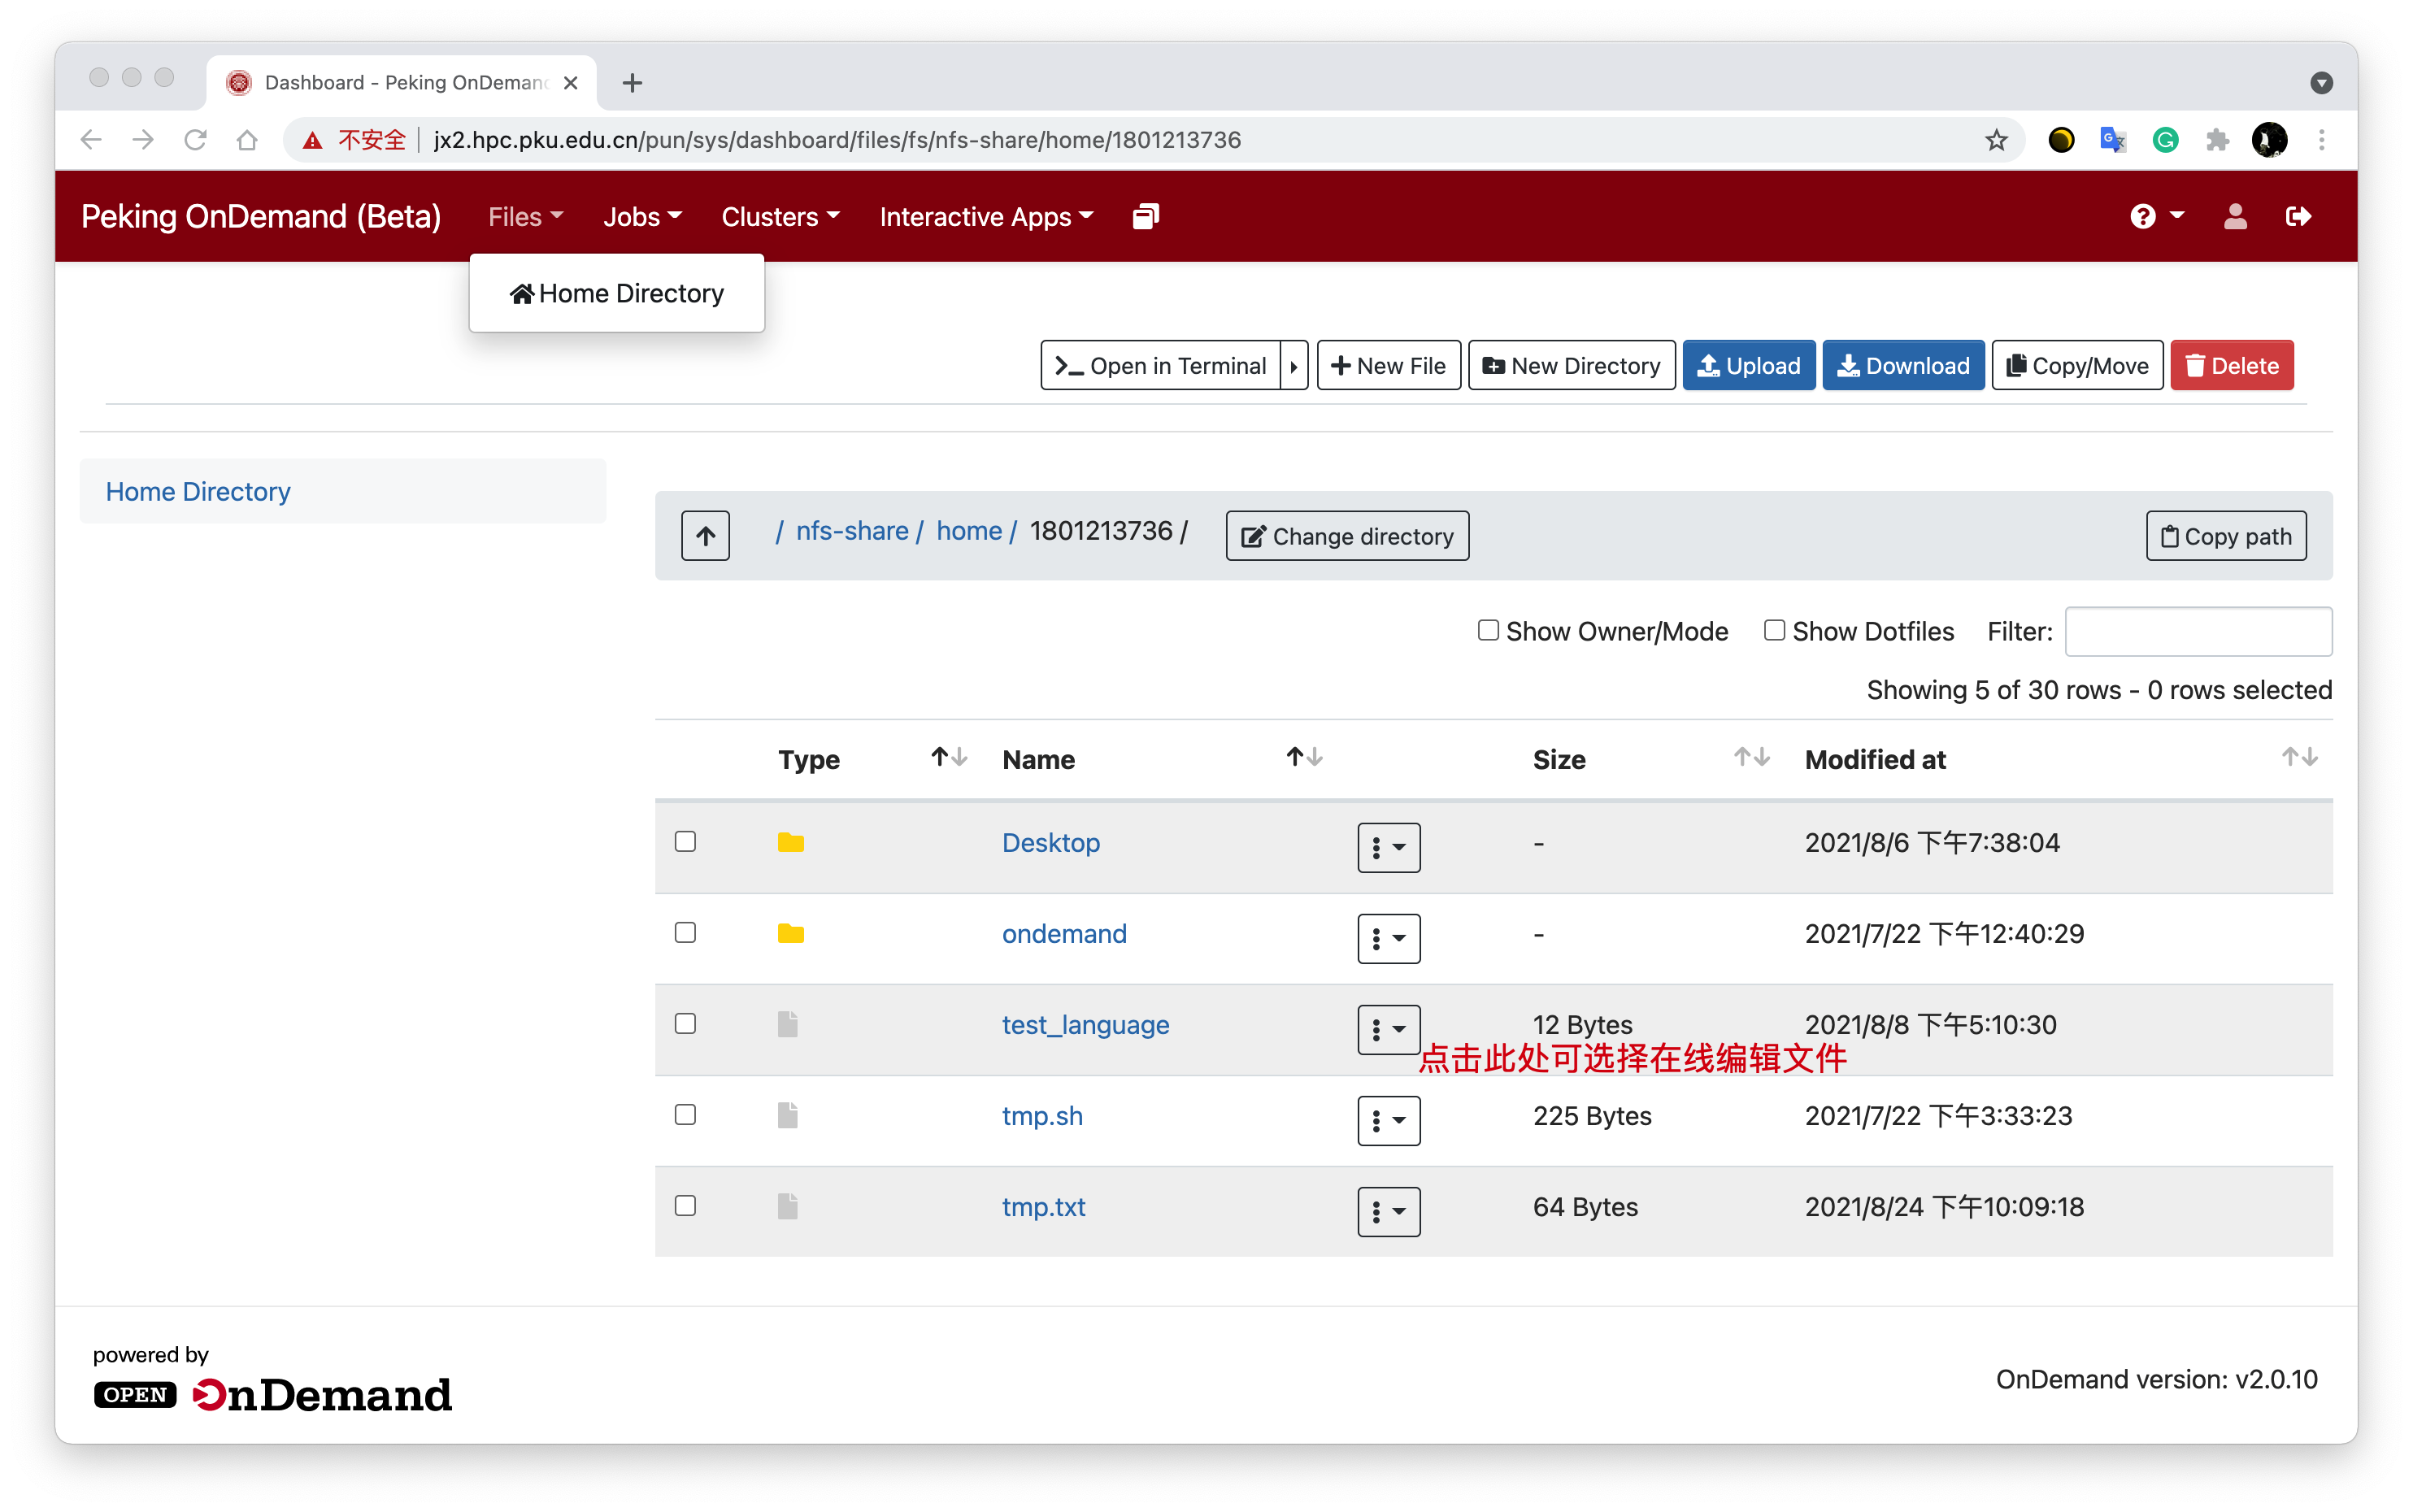Select the tmp.txt row checkbox

[x=685, y=1205]
